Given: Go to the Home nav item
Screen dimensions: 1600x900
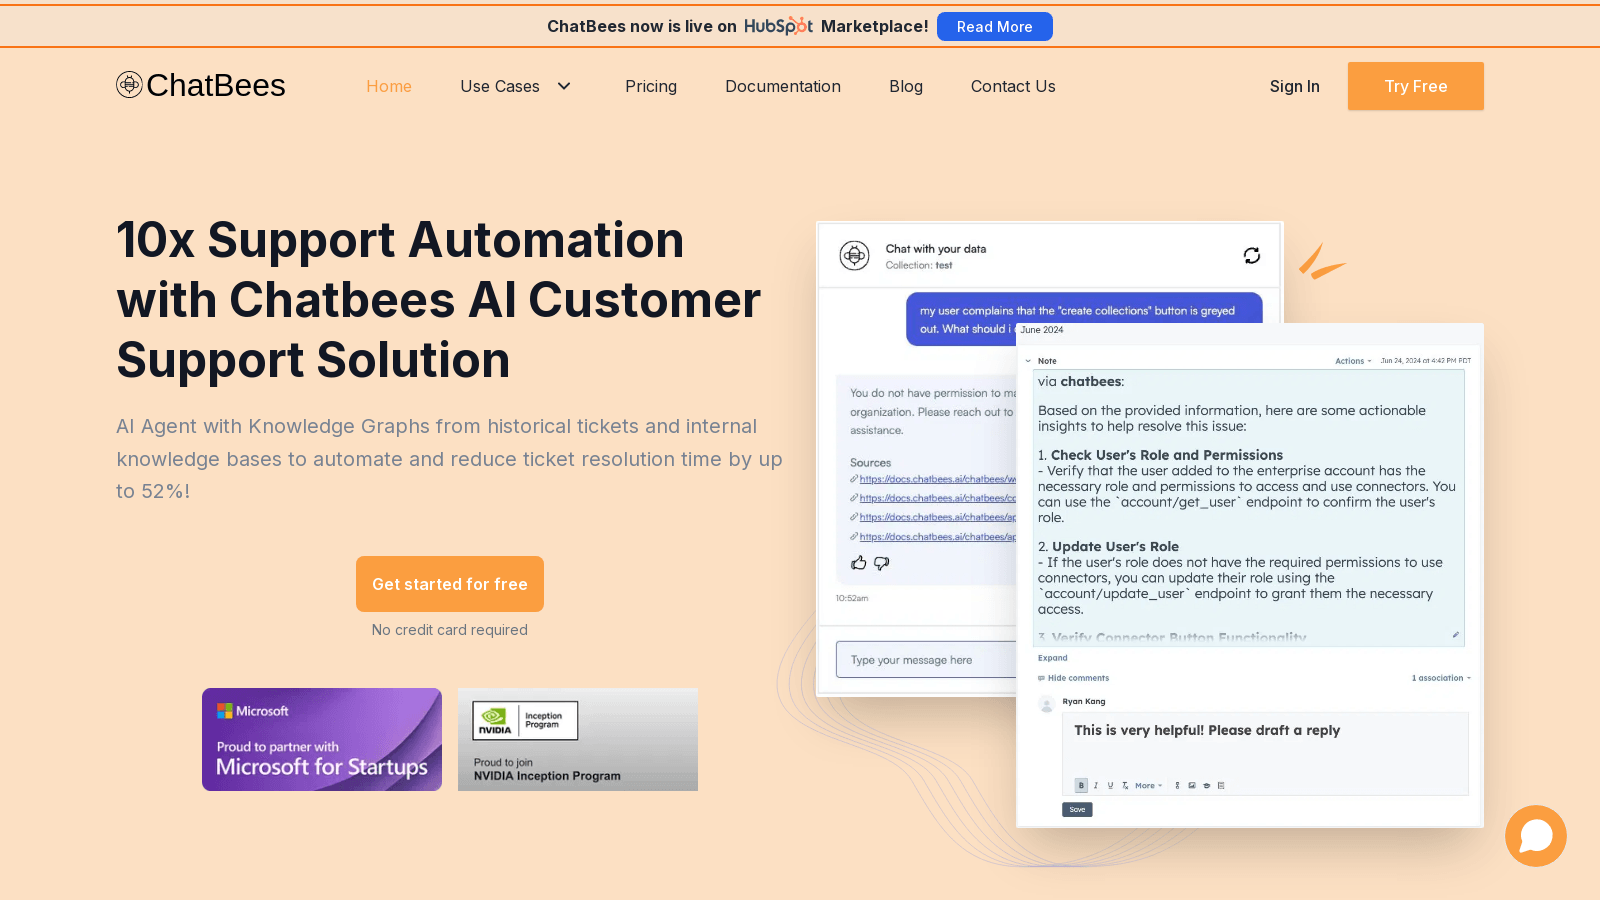Looking at the screenshot, I should (389, 86).
